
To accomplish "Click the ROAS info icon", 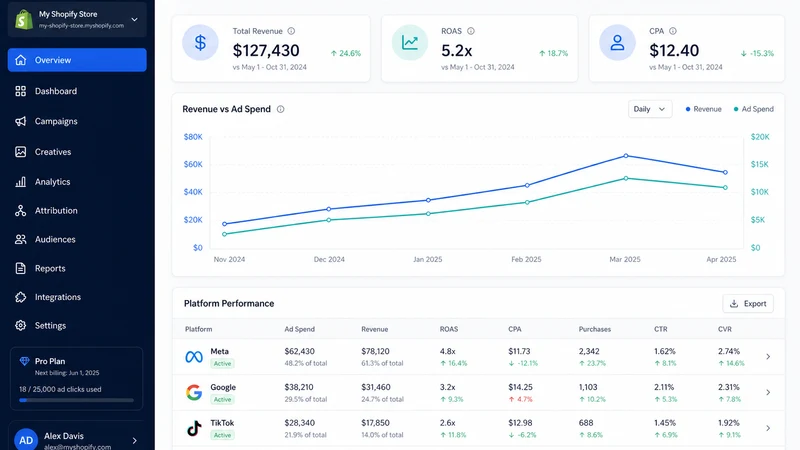I will tap(471, 31).
